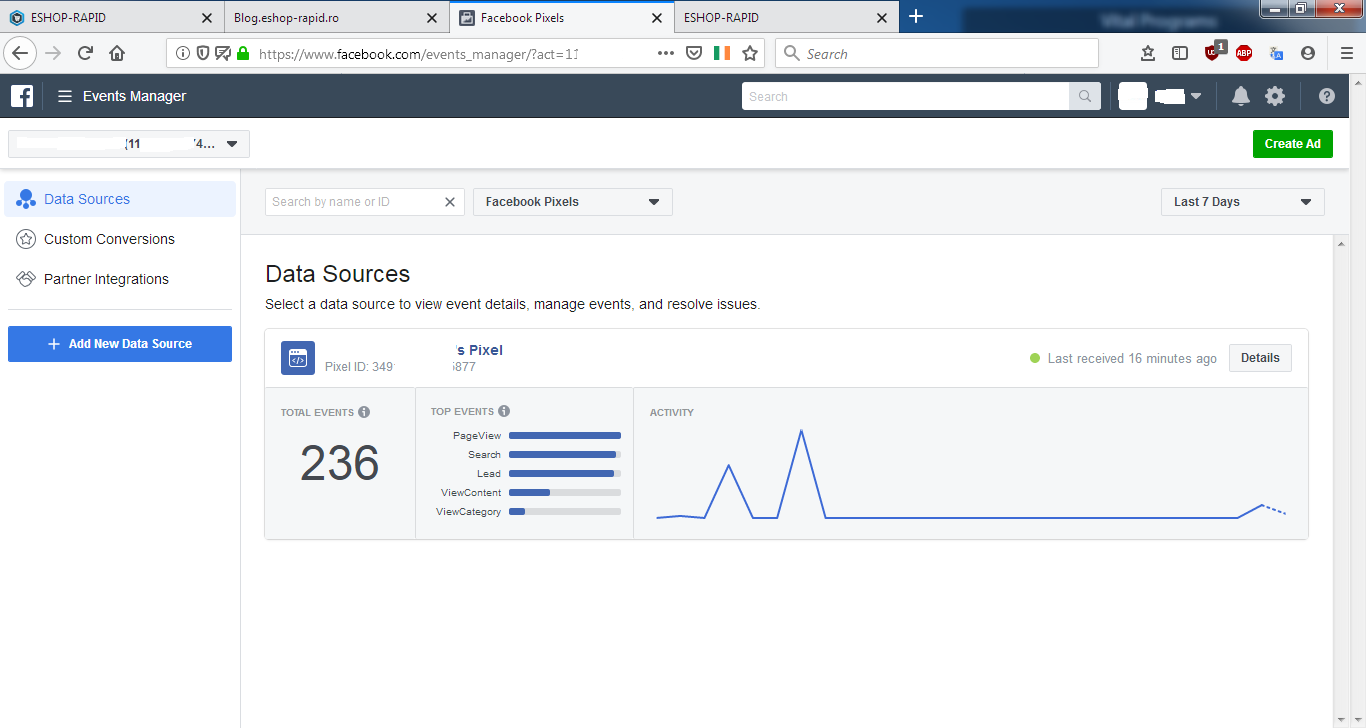Open Custom Conversions in the sidebar
The image size is (1366, 728).
tap(121, 239)
